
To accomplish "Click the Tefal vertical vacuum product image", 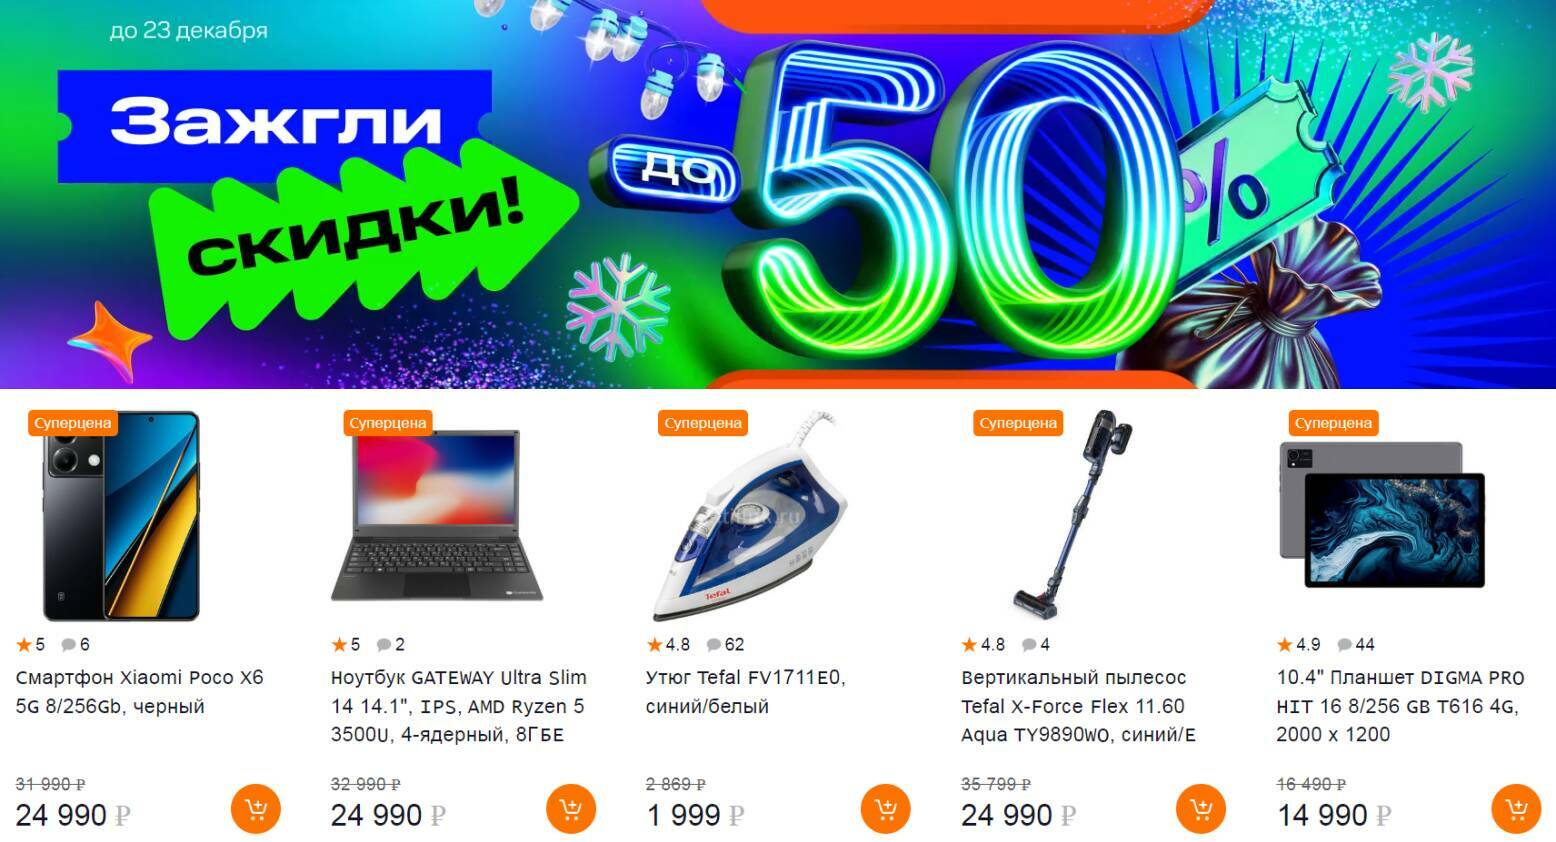I will click(x=1072, y=512).
